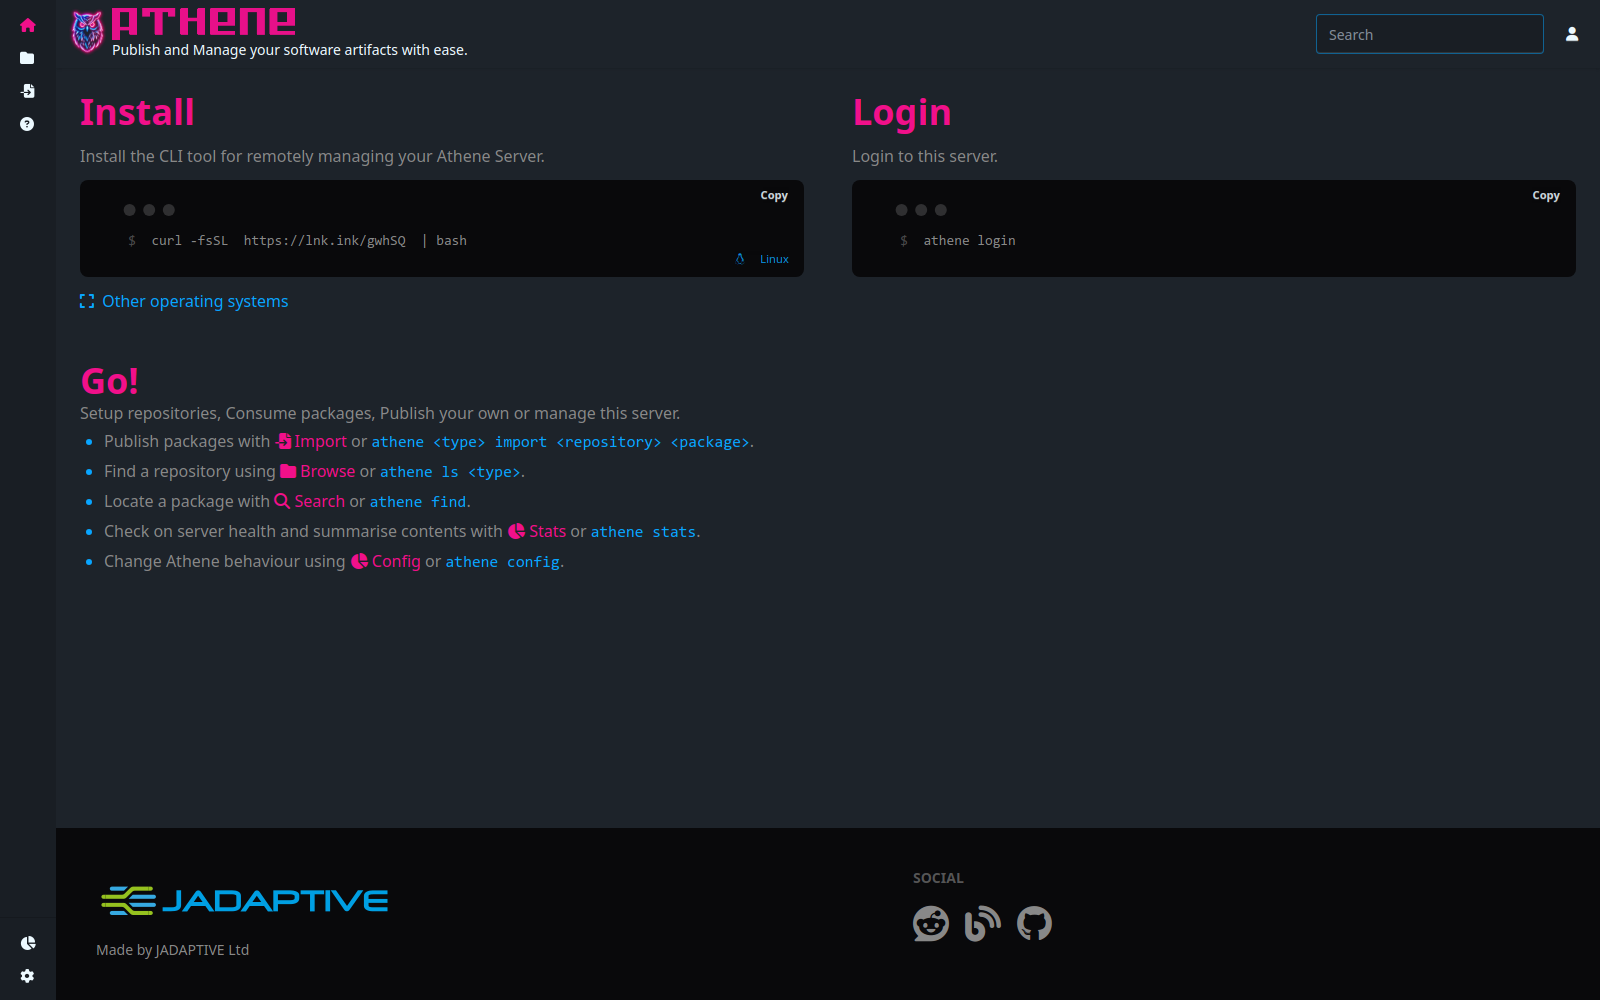Click the ATHENE title text
1600x1000 pixels.
click(x=203, y=22)
